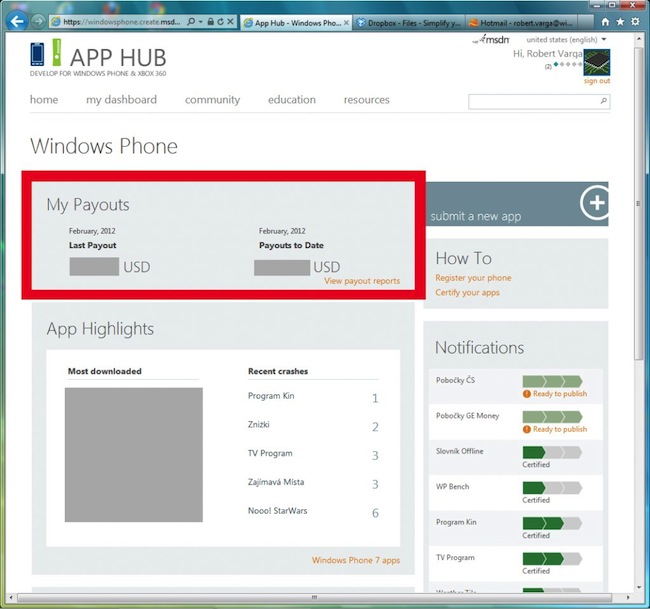
Task: Click Robert Varga's profile avatar
Action: (x=597, y=62)
